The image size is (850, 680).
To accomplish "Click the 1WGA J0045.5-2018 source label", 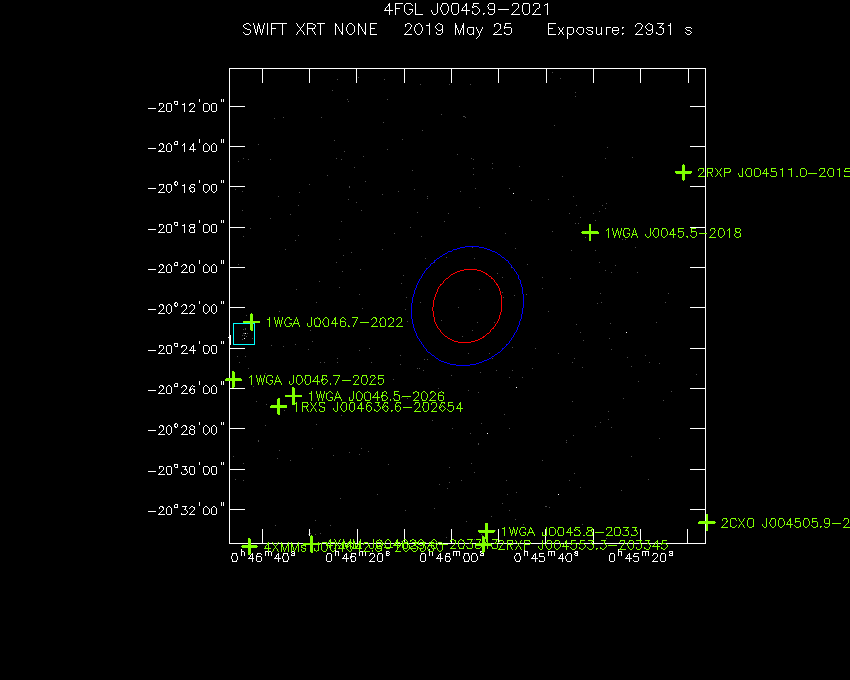I will (673, 234).
